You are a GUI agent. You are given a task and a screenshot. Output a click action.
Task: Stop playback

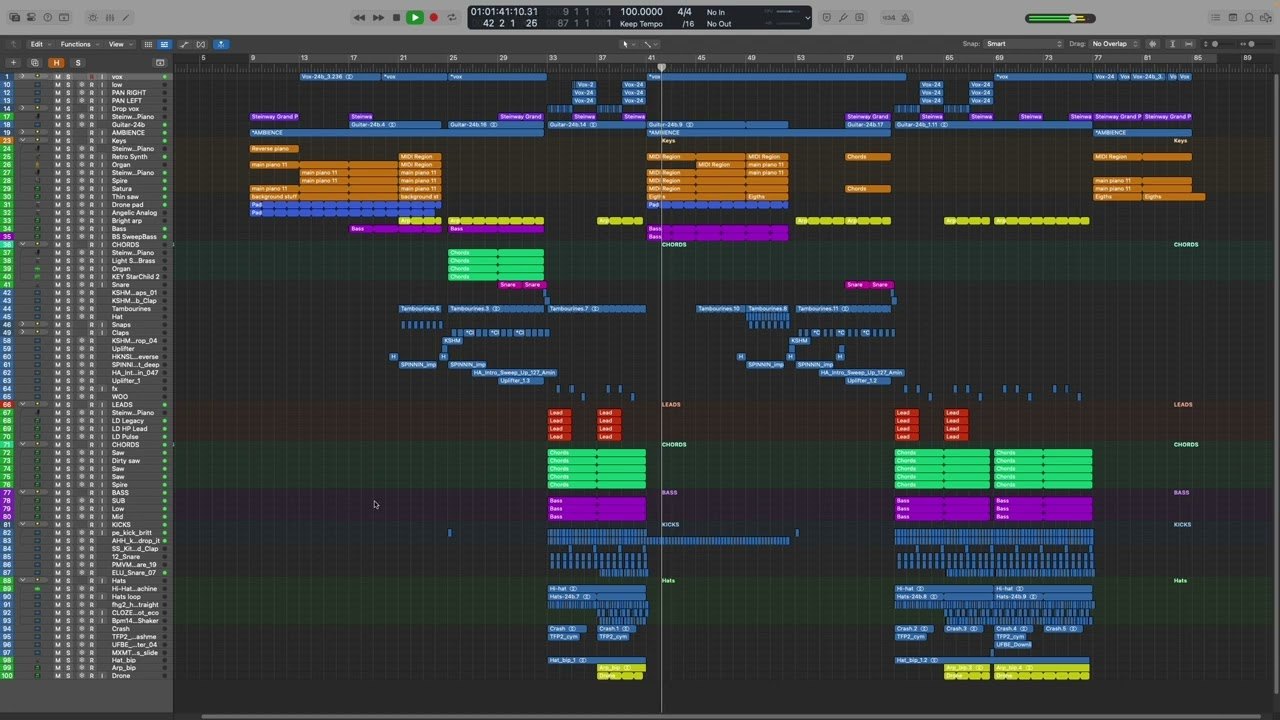pyautogui.click(x=397, y=17)
